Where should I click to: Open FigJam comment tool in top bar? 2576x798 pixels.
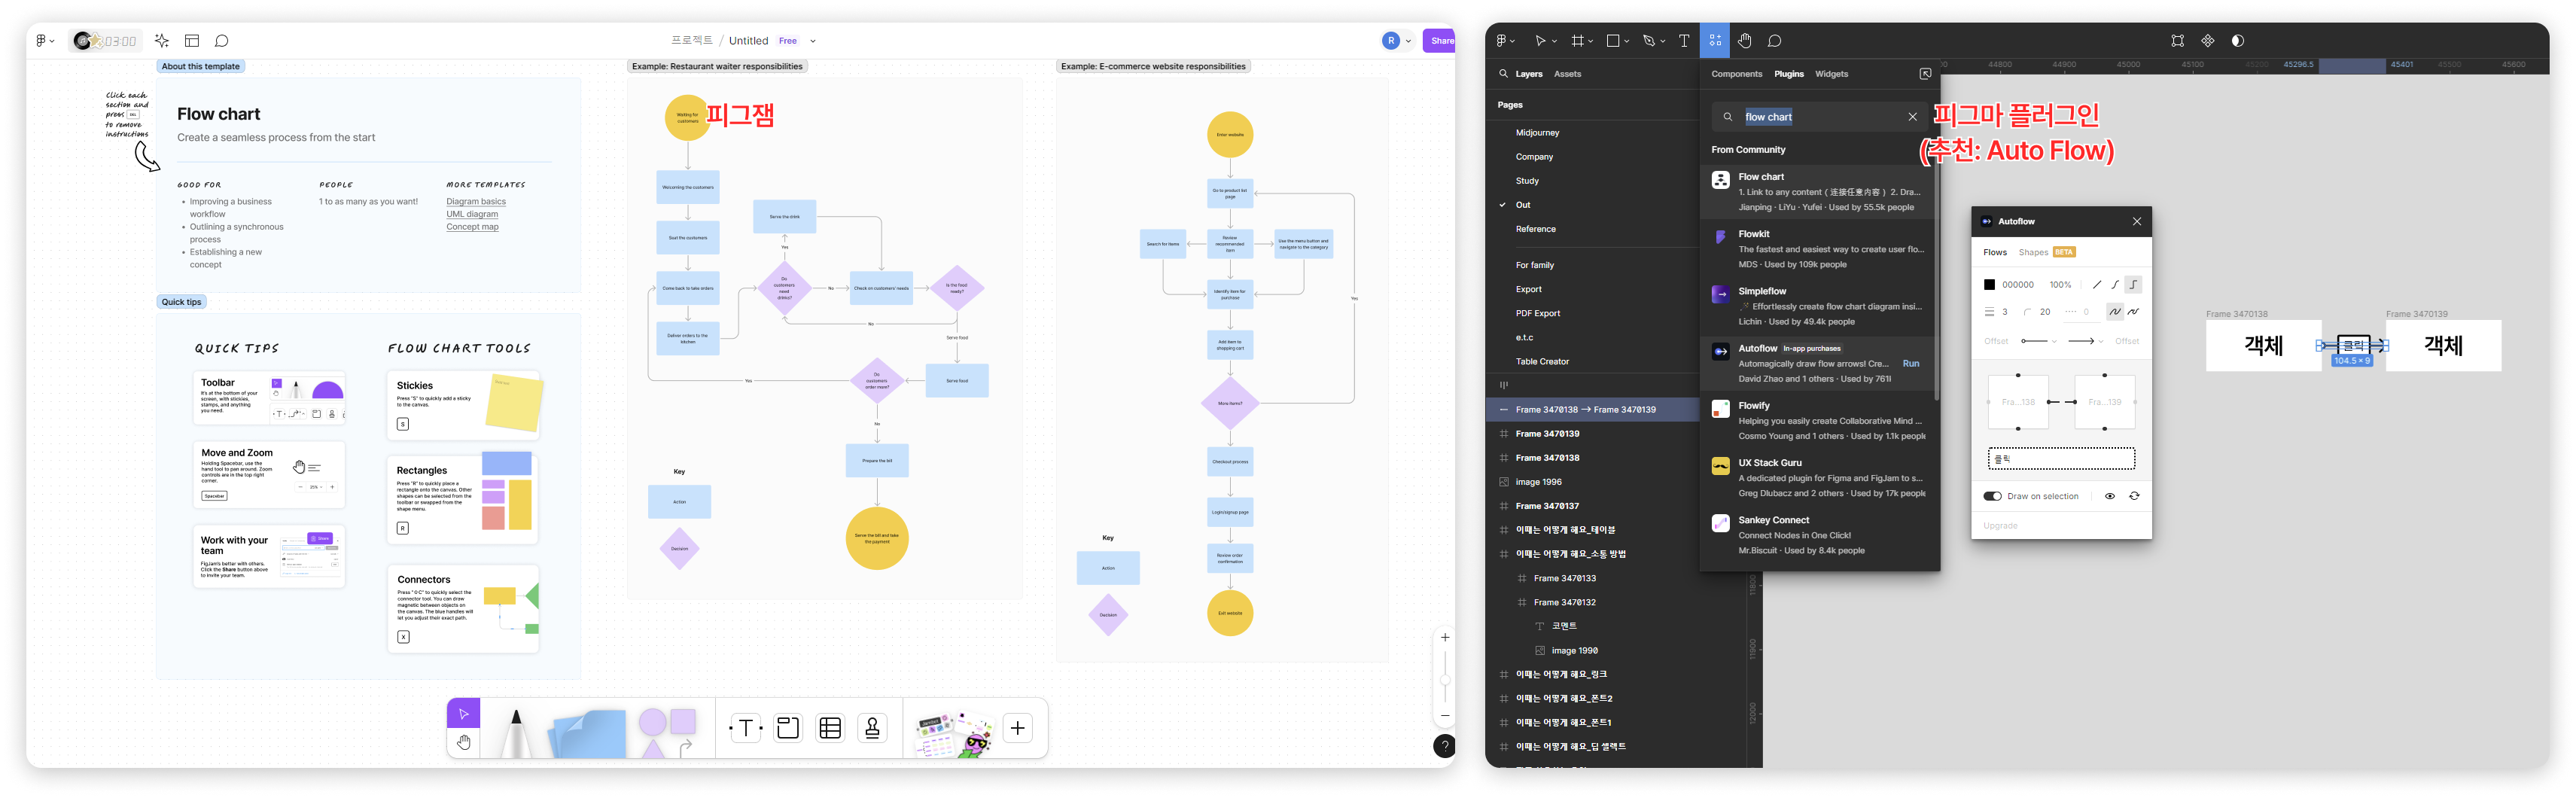[222, 41]
